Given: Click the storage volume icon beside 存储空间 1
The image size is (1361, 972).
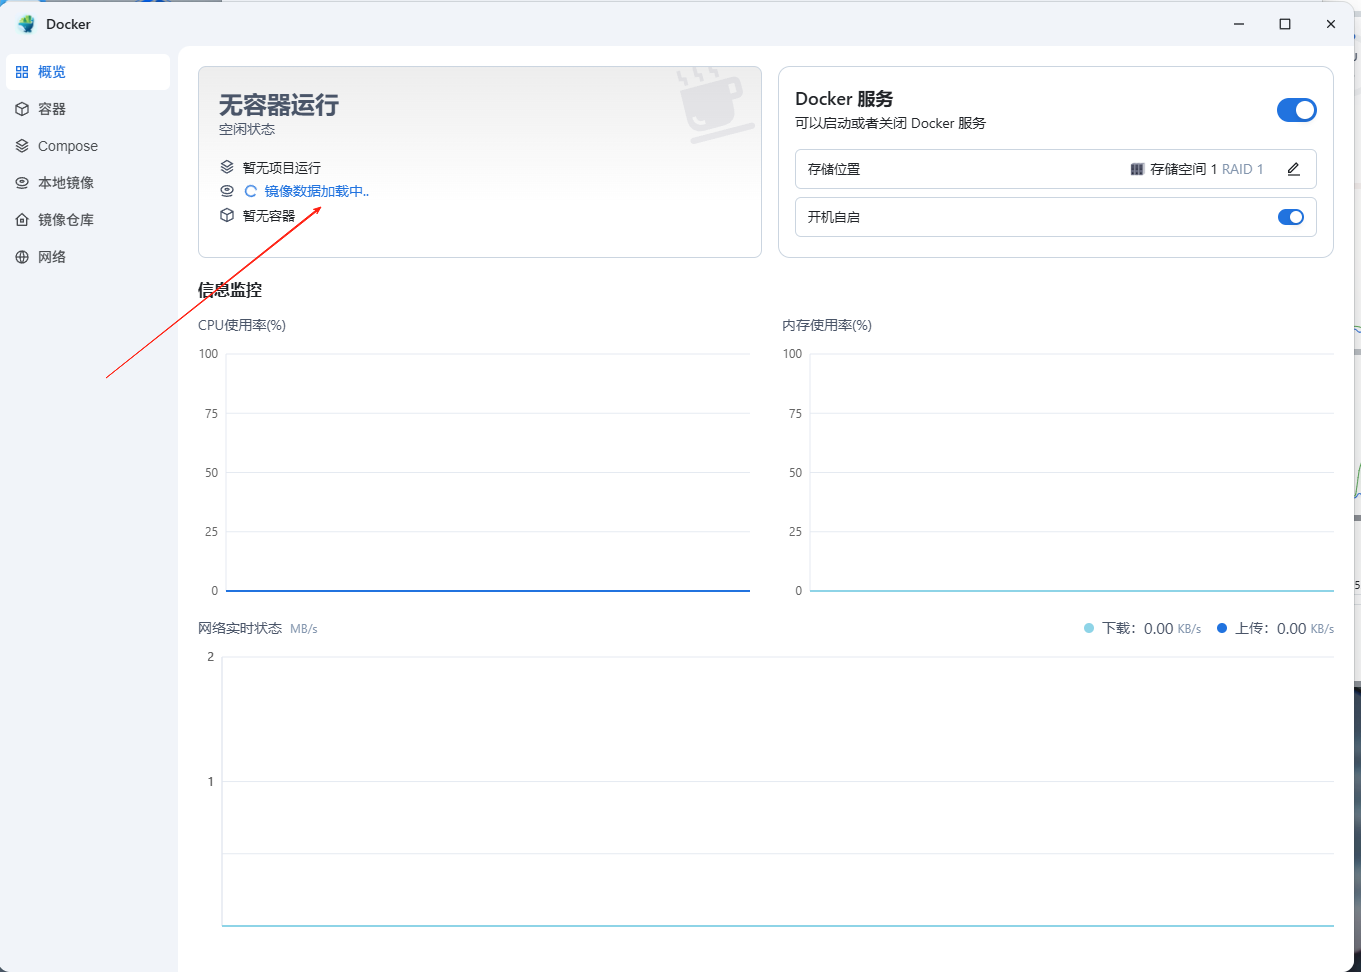Looking at the screenshot, I should [x=1137, y=169].
